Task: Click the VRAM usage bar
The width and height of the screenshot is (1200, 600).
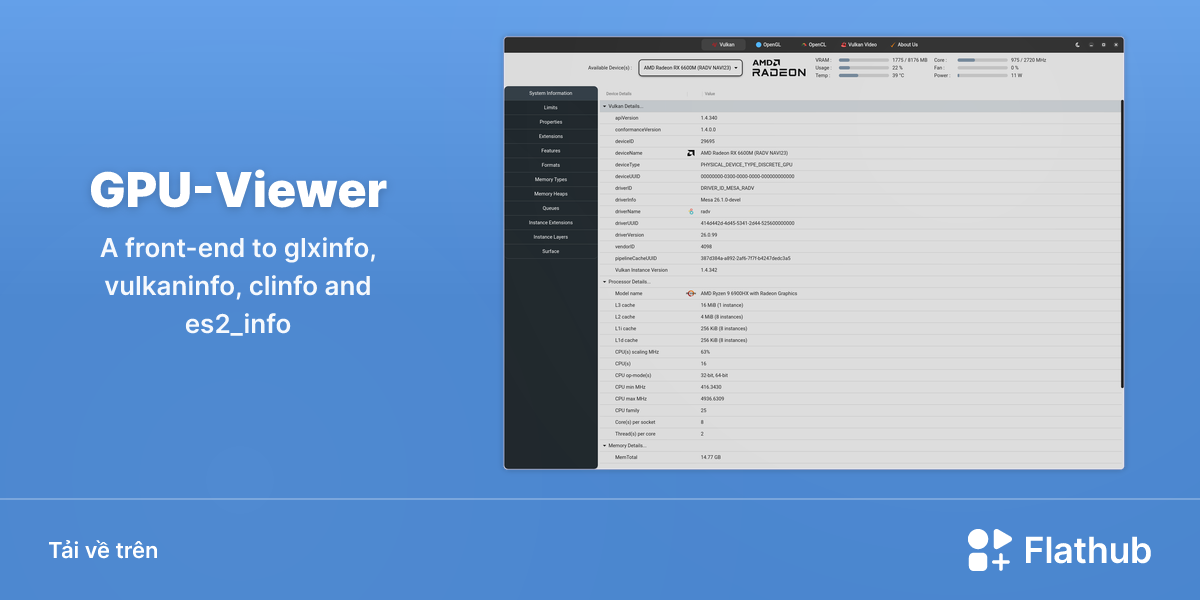Action: coord(863,60)
